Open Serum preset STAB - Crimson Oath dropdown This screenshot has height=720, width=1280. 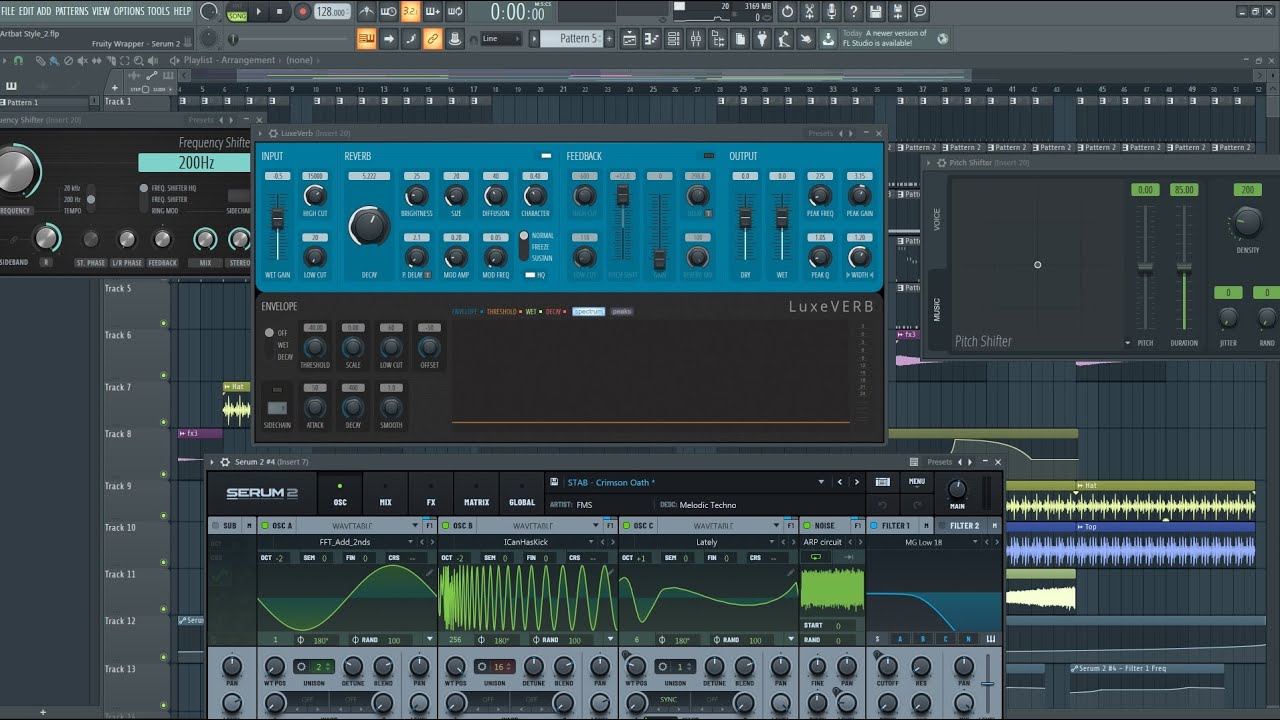coord(821,482)
